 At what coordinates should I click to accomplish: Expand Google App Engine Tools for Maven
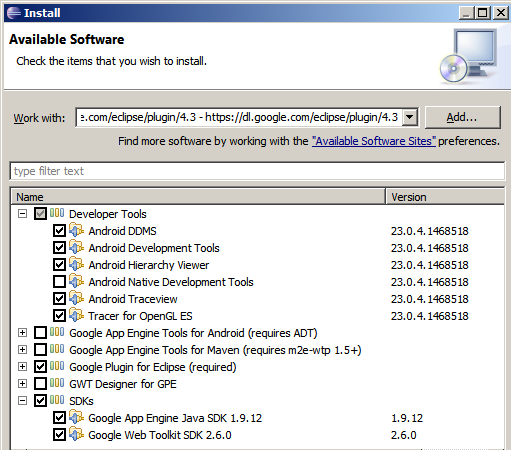coord(22,350)
